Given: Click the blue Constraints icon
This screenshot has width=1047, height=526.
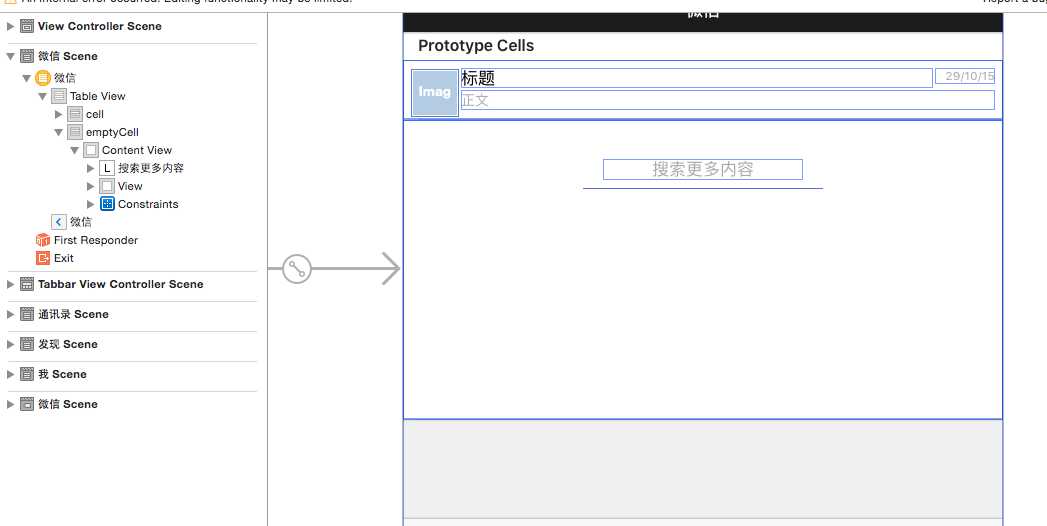Looking at the screenshot, I should pyautogui.click(x=107, y=204).
